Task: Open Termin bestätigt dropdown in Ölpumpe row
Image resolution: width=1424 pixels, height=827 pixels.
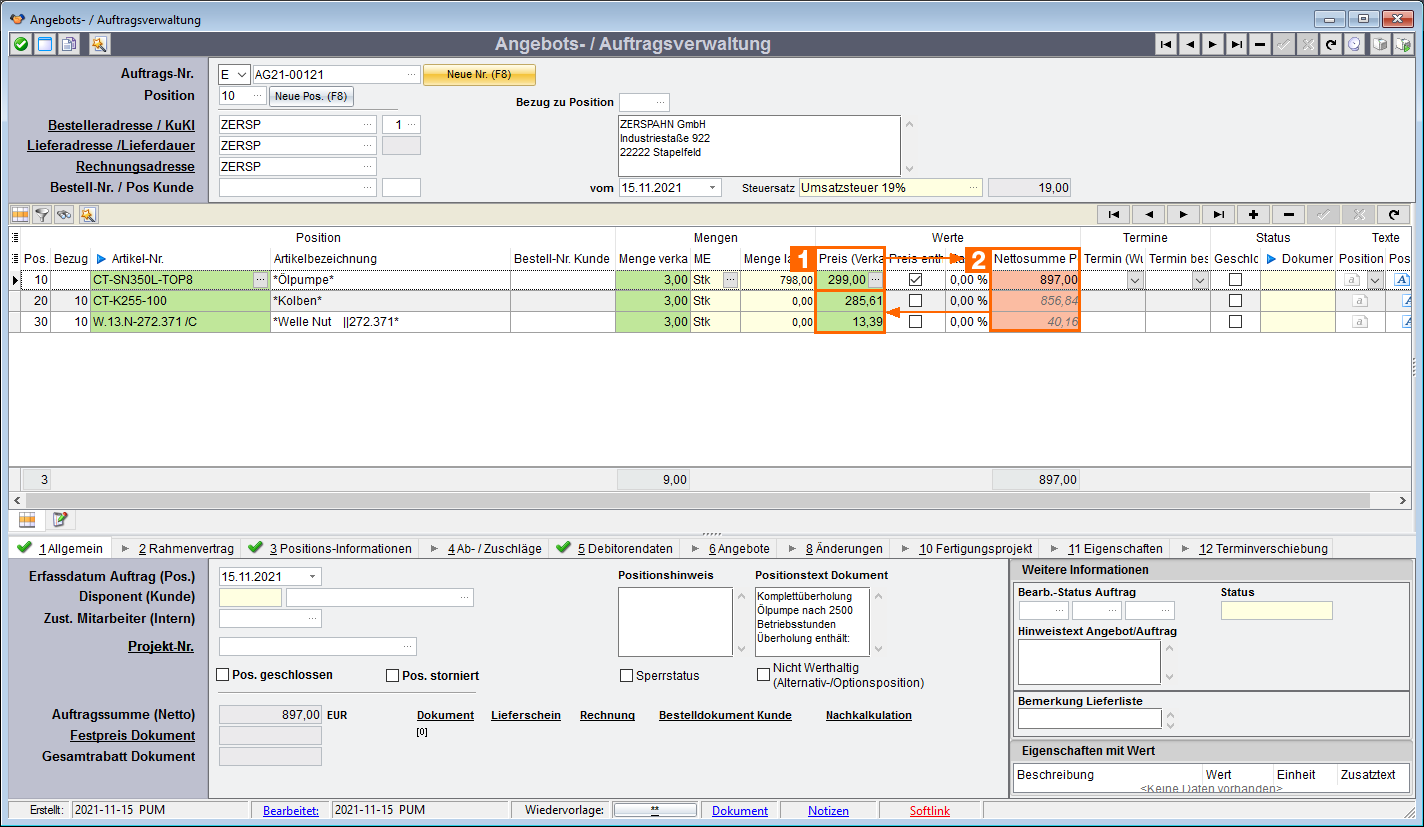Action: click(1200, 280)
